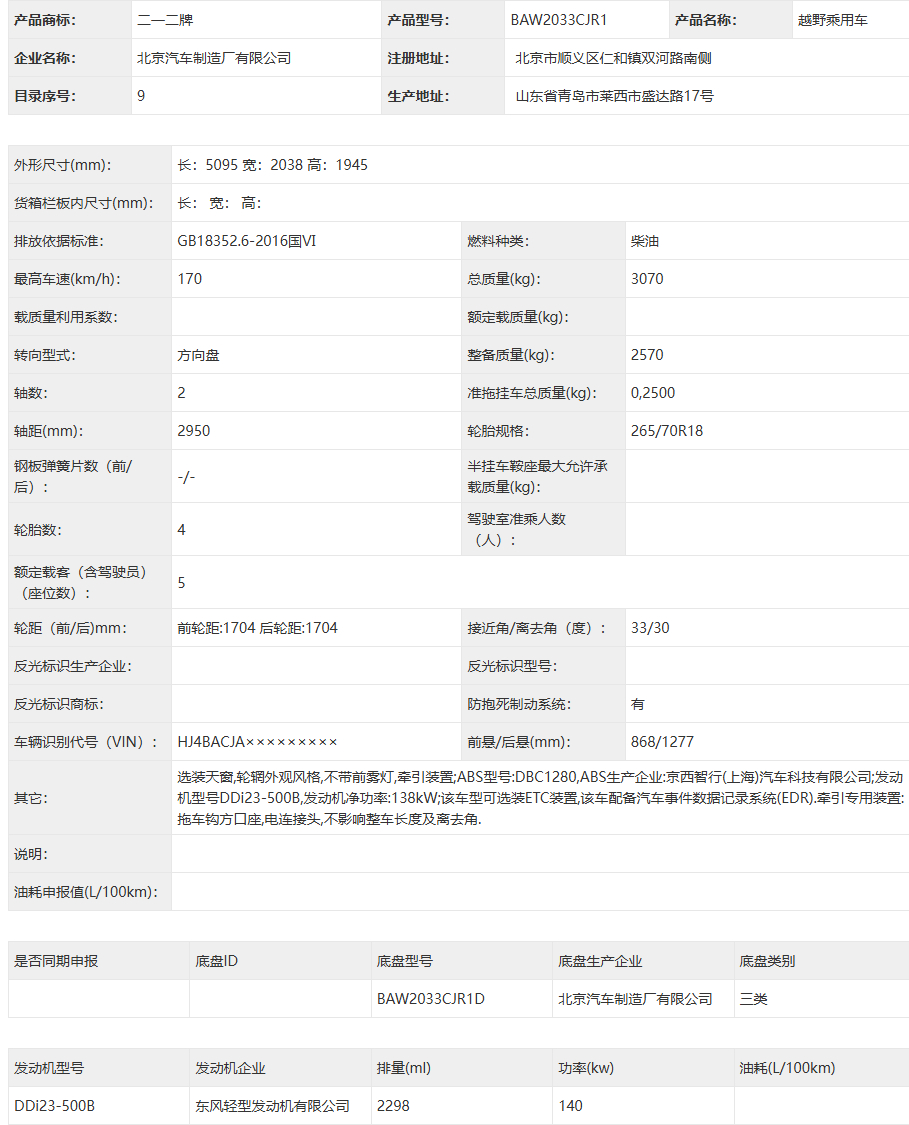Viewport: 909px width, 1125px height.
Task: Click engine maker 东风轻型发动机有限公司
Action: click(273, 1106)
